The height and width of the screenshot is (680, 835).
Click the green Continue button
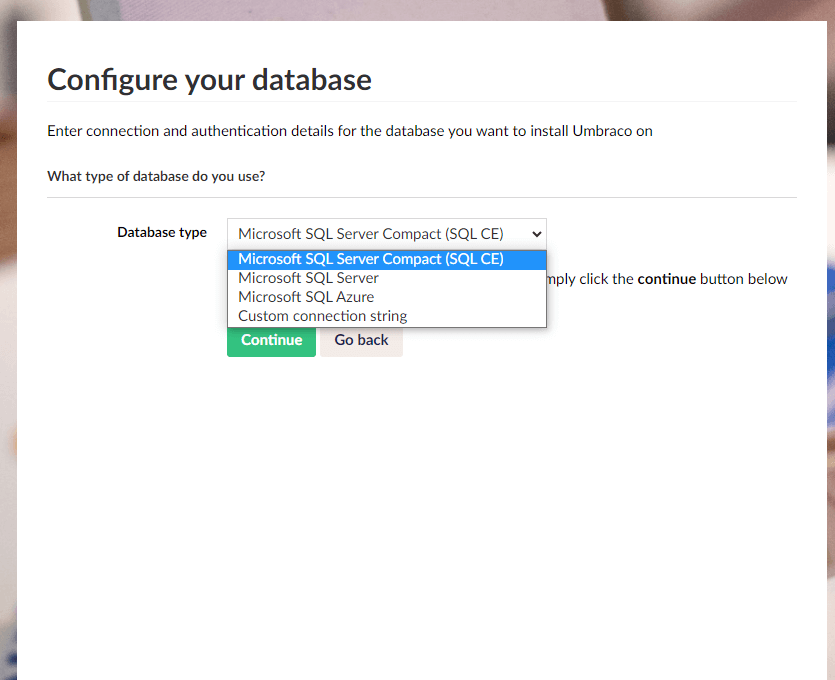(x=271, y=340)
